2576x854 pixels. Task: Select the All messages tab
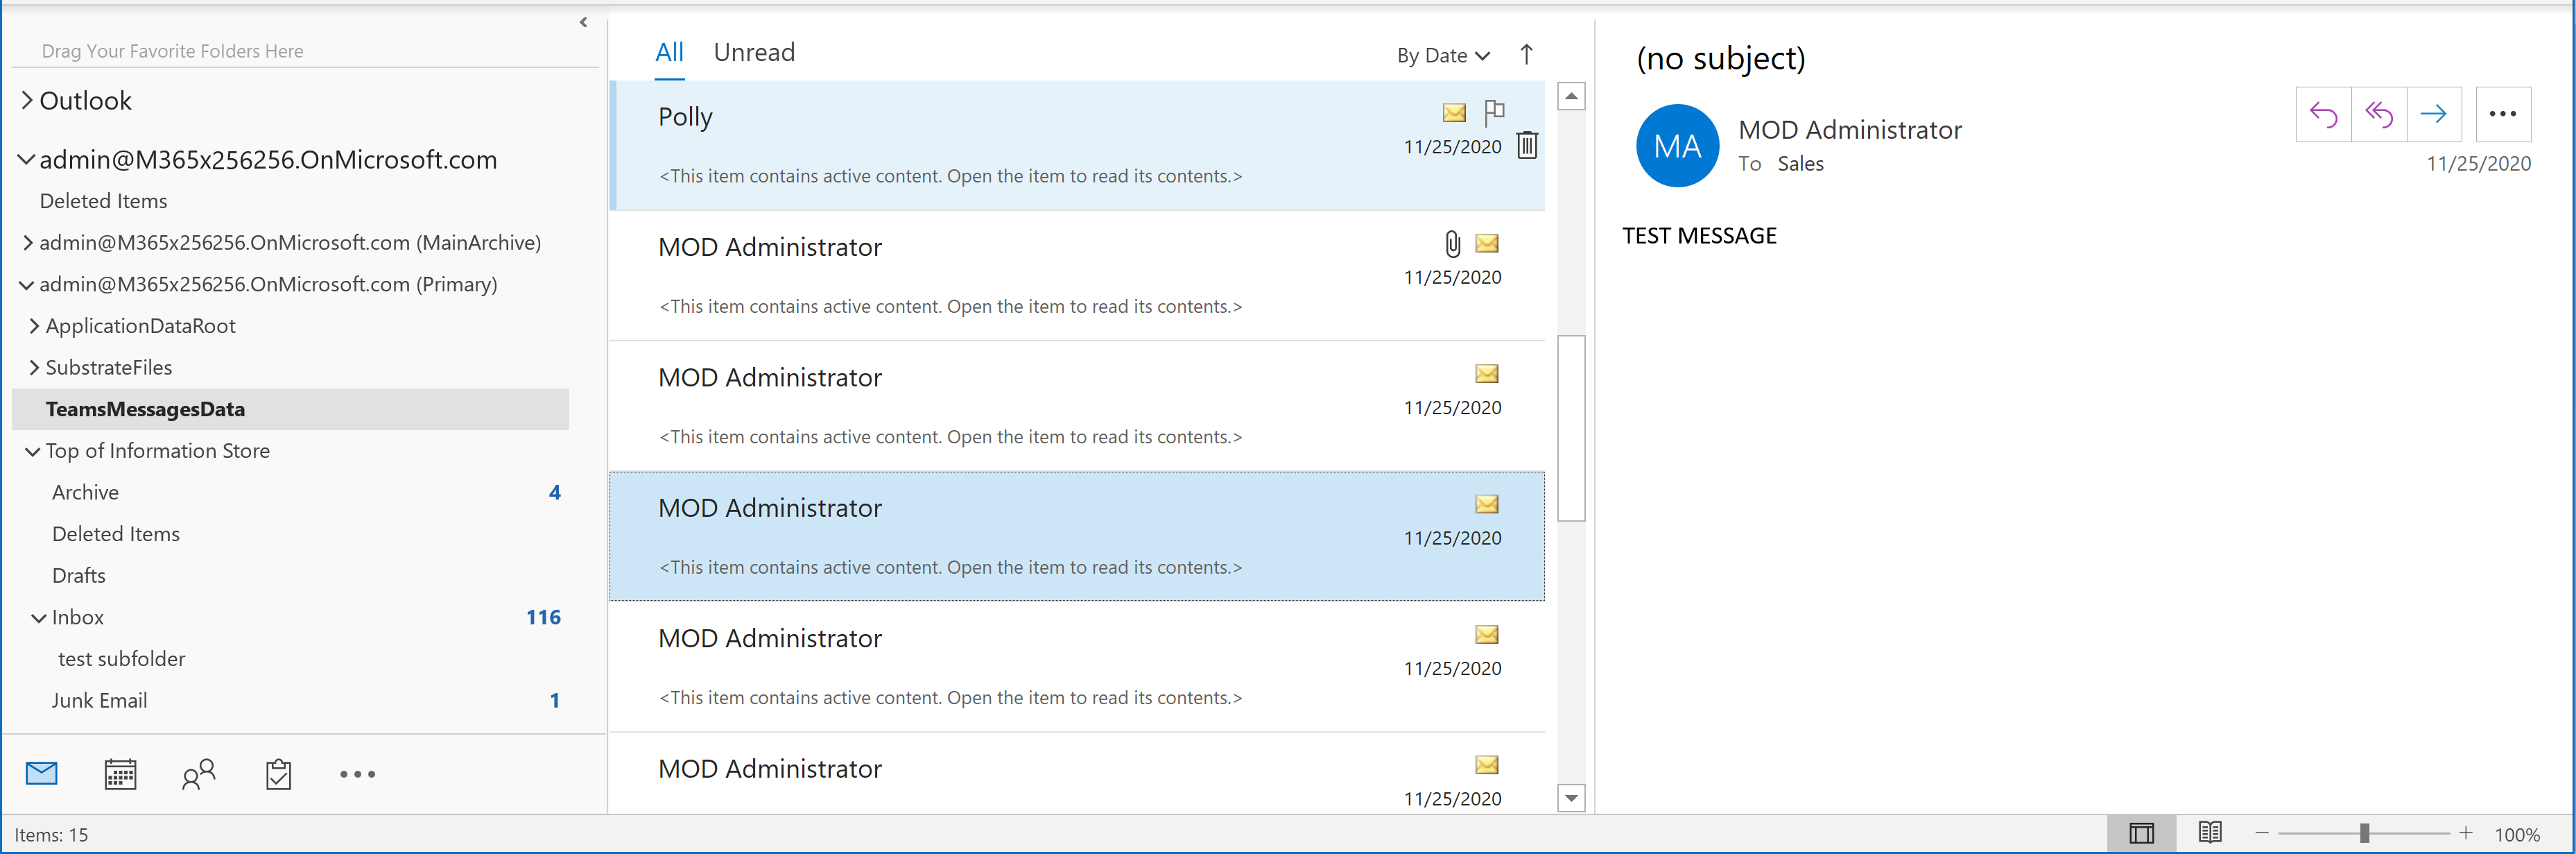click(669, 53)
